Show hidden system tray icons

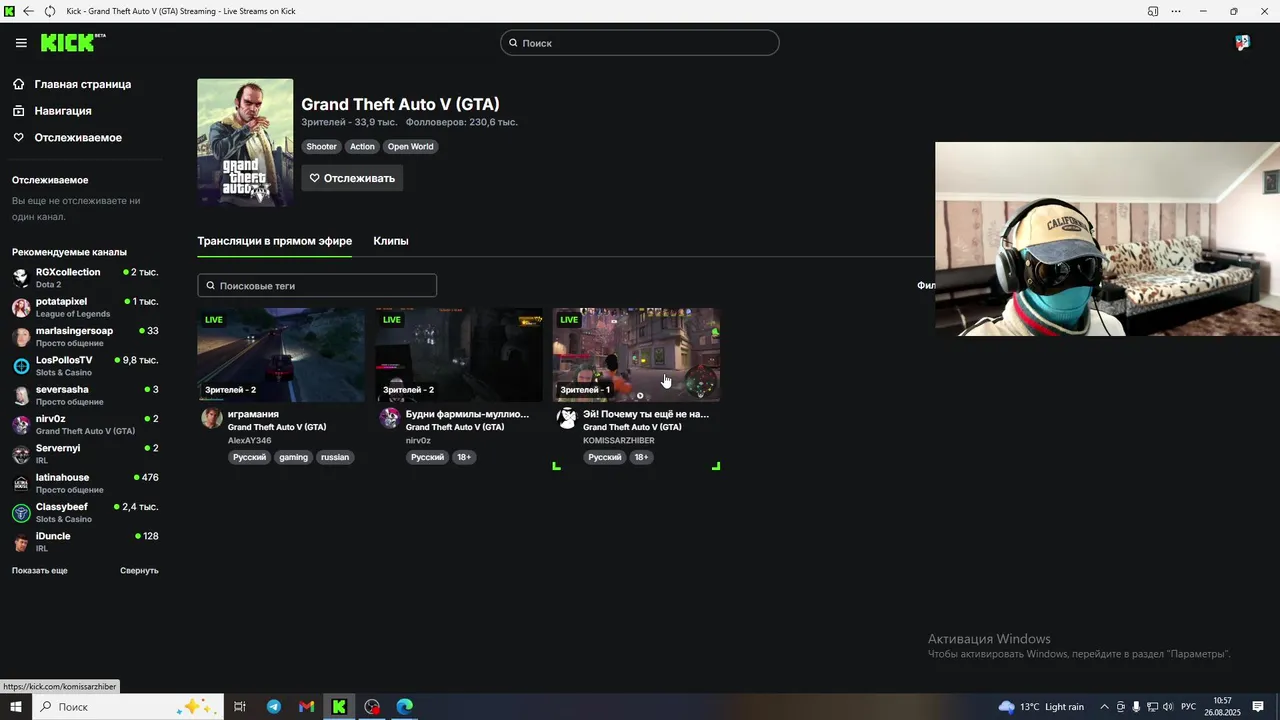(1104, 707)
